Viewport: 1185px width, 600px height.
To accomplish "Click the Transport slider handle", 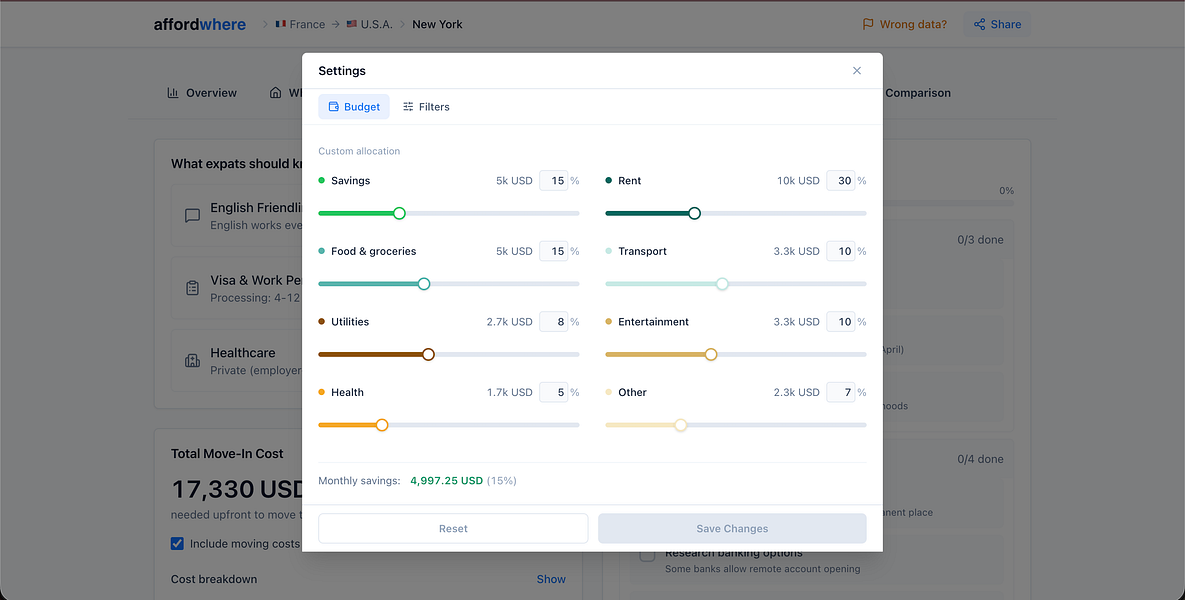I will tap(722, 284).
